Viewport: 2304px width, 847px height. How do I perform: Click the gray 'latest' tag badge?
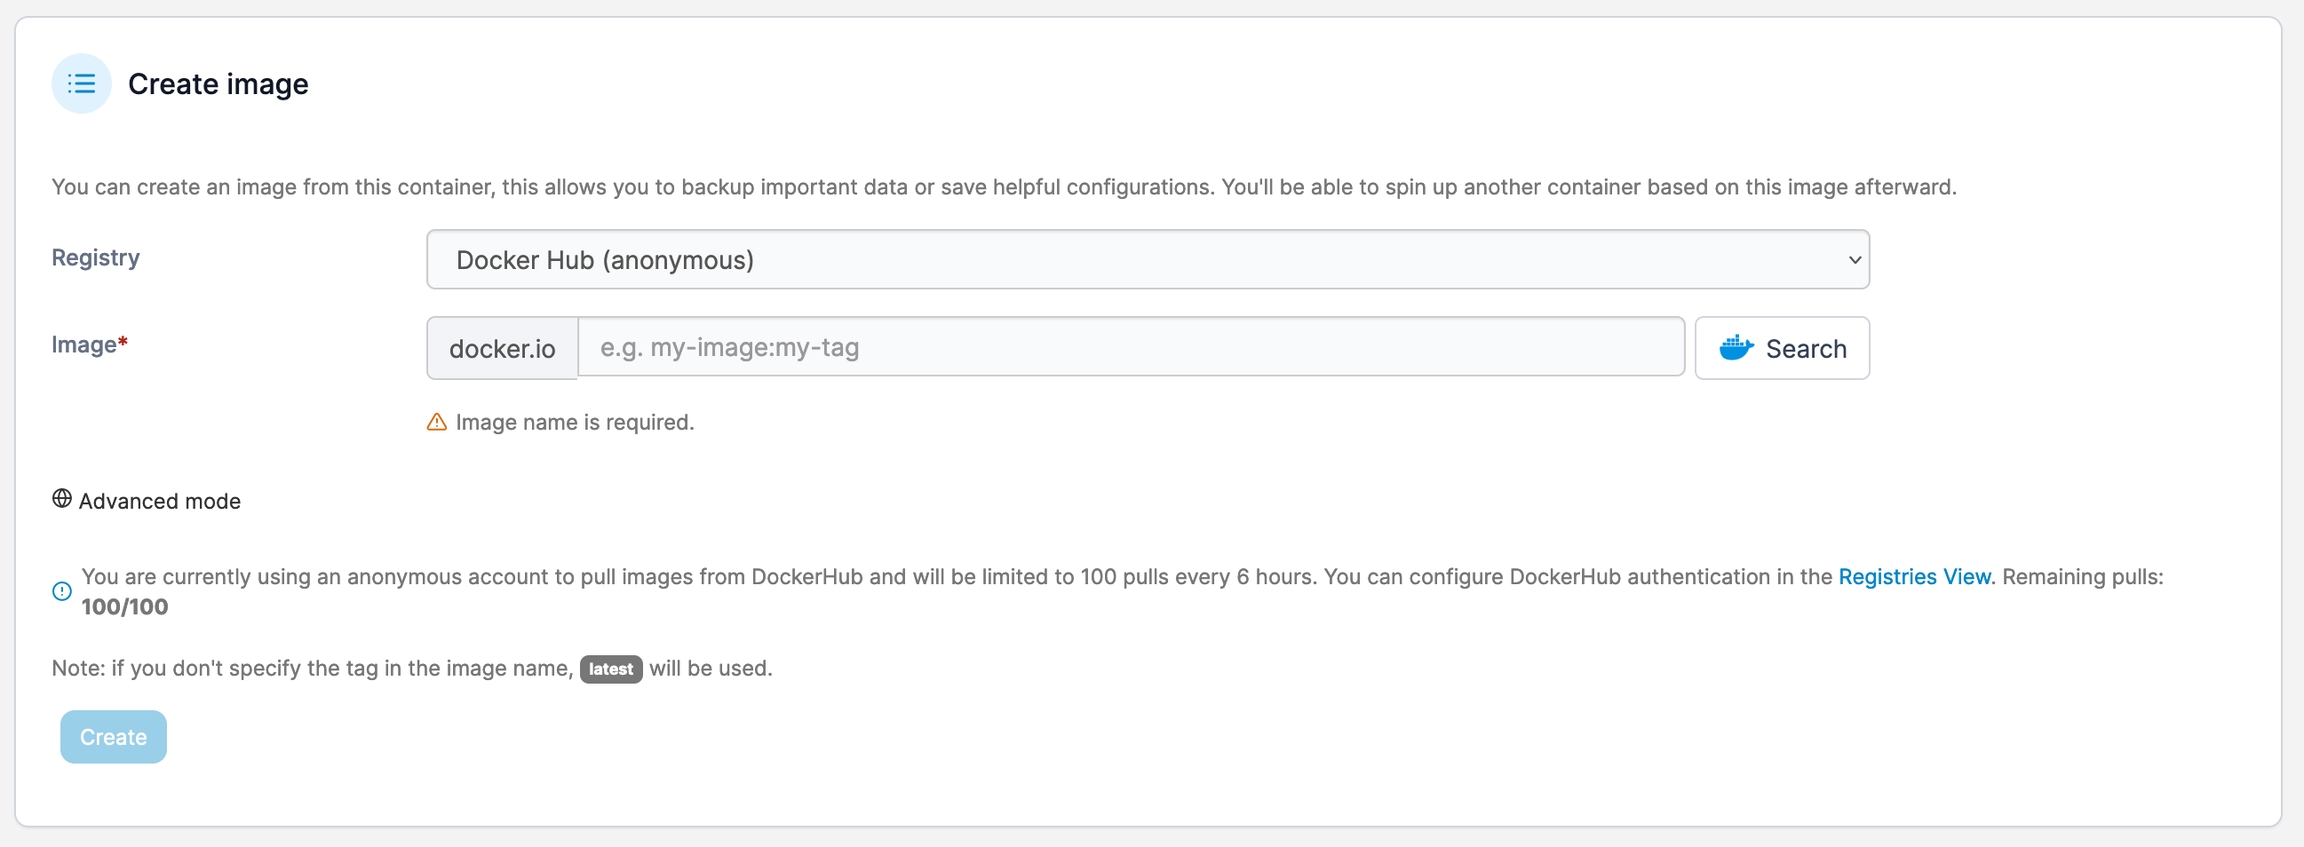[x=610, y=669]
